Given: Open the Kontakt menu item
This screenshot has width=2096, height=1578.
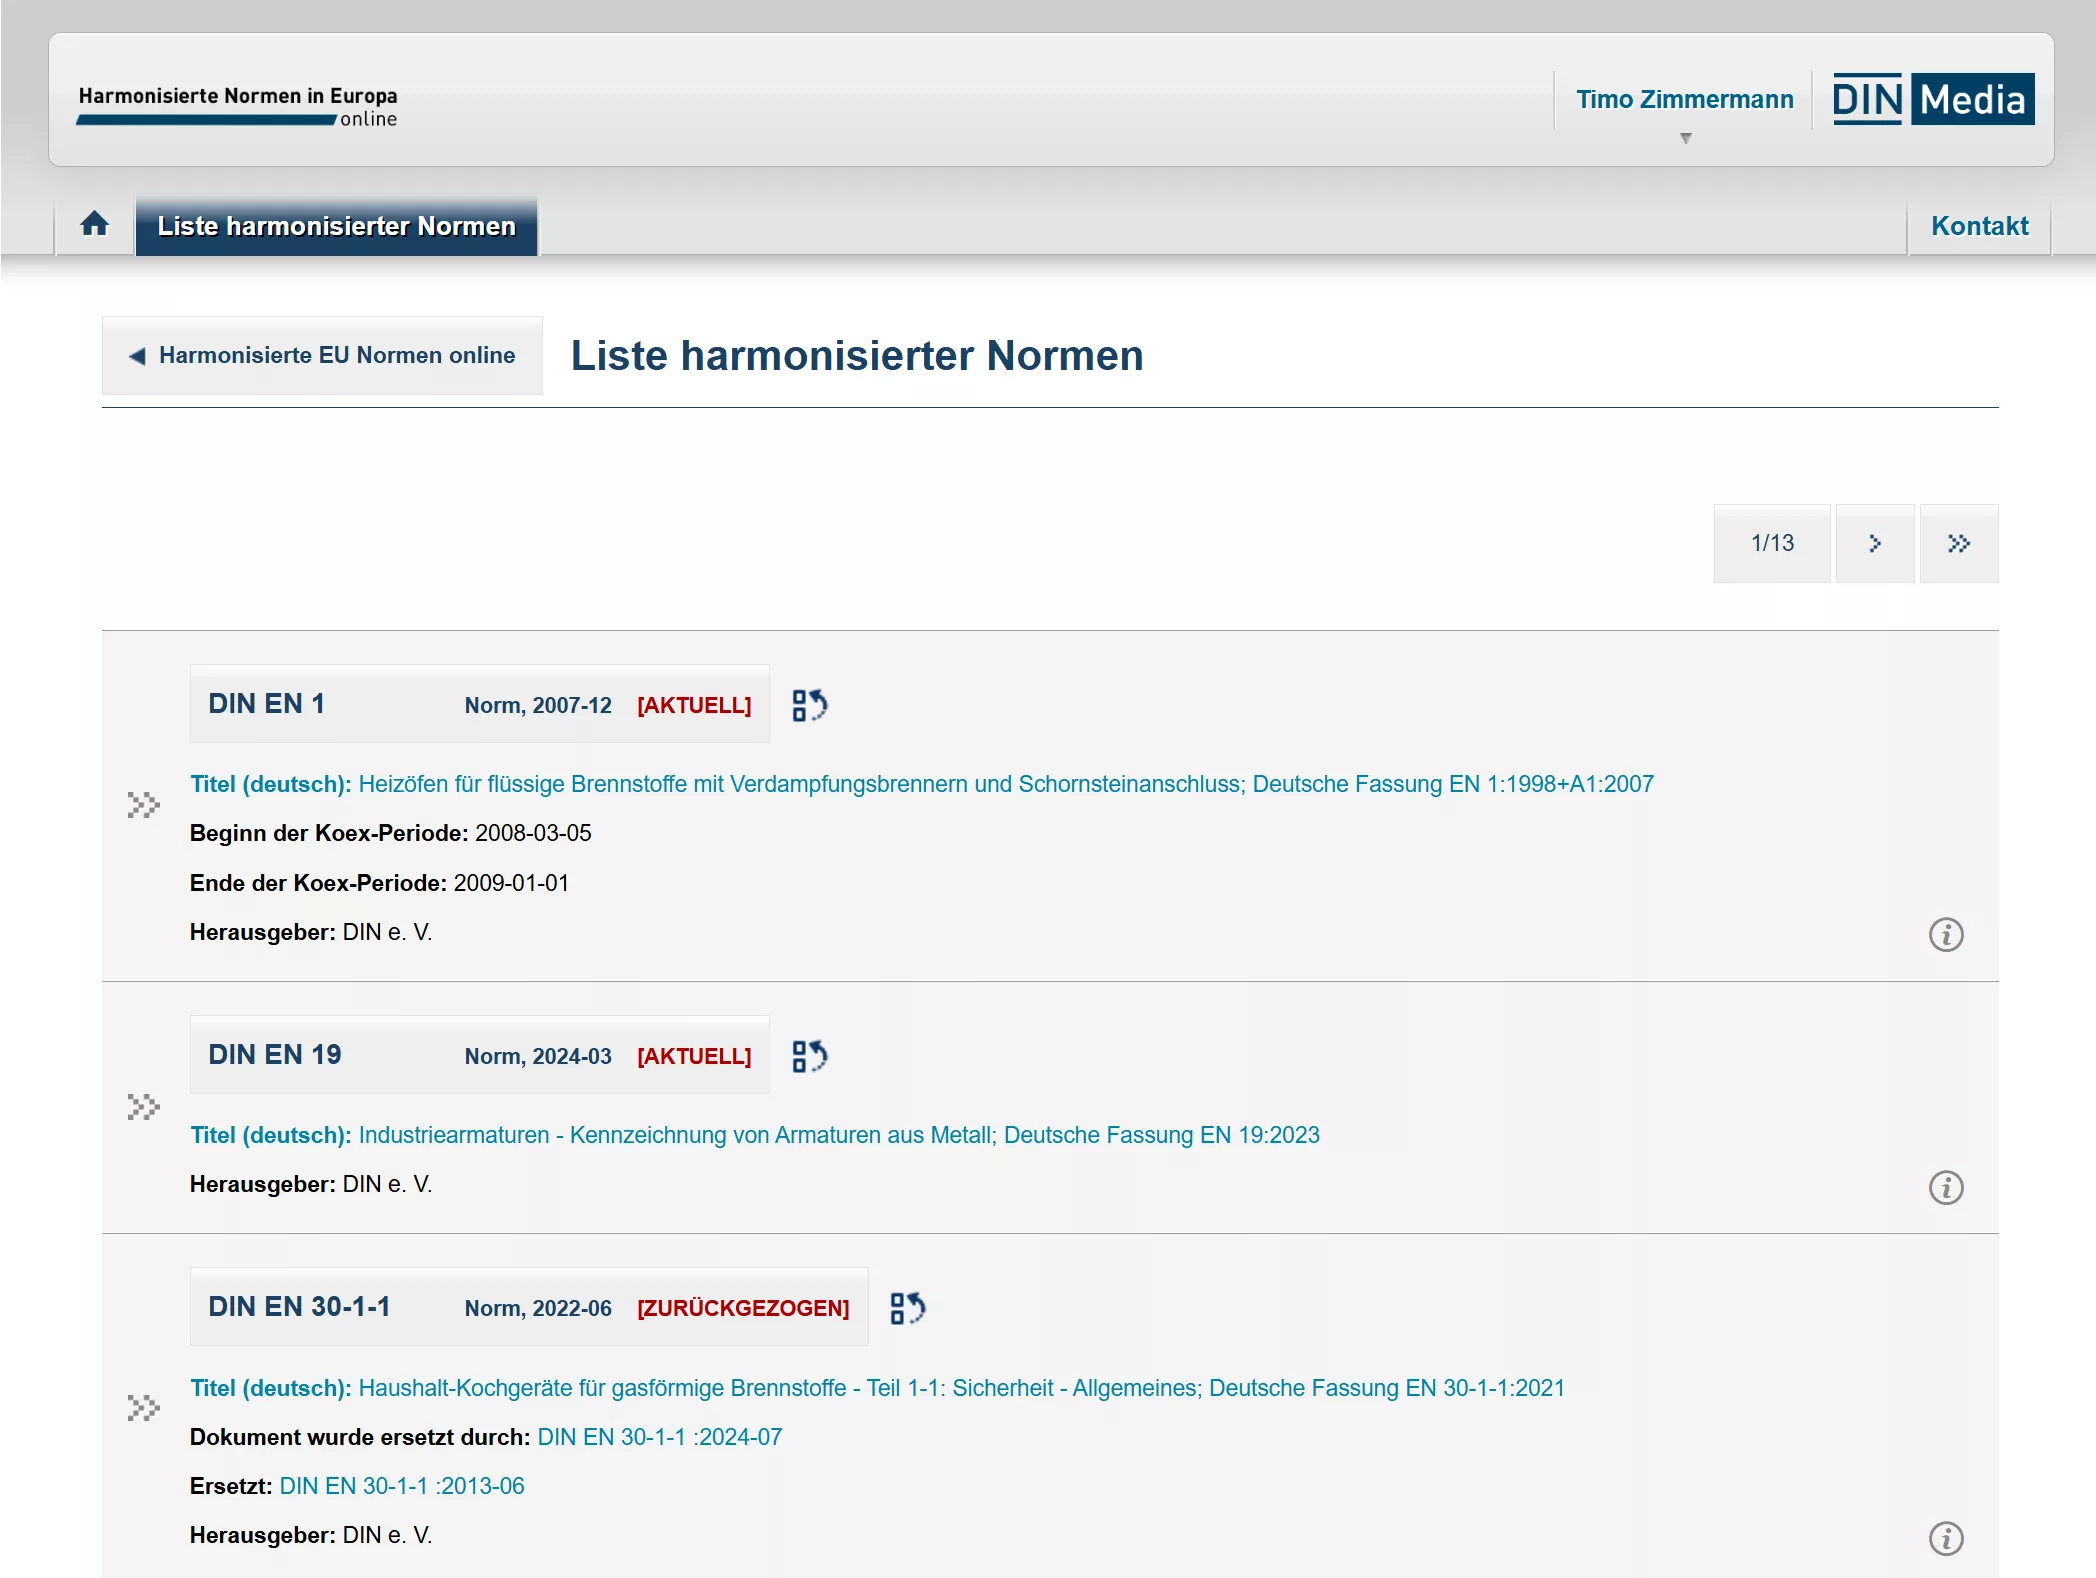Looking at the screenshot, I should 1979,226.
